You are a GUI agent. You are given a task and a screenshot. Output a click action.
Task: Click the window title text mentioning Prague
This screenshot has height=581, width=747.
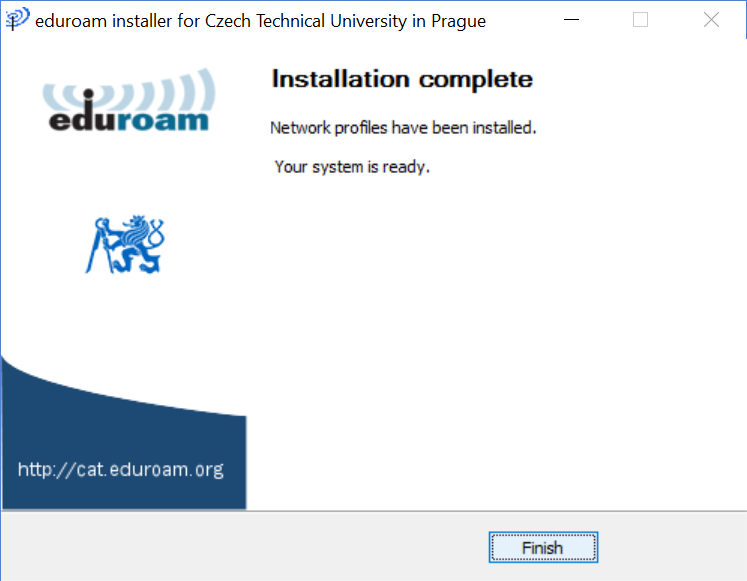click(261, 21)
